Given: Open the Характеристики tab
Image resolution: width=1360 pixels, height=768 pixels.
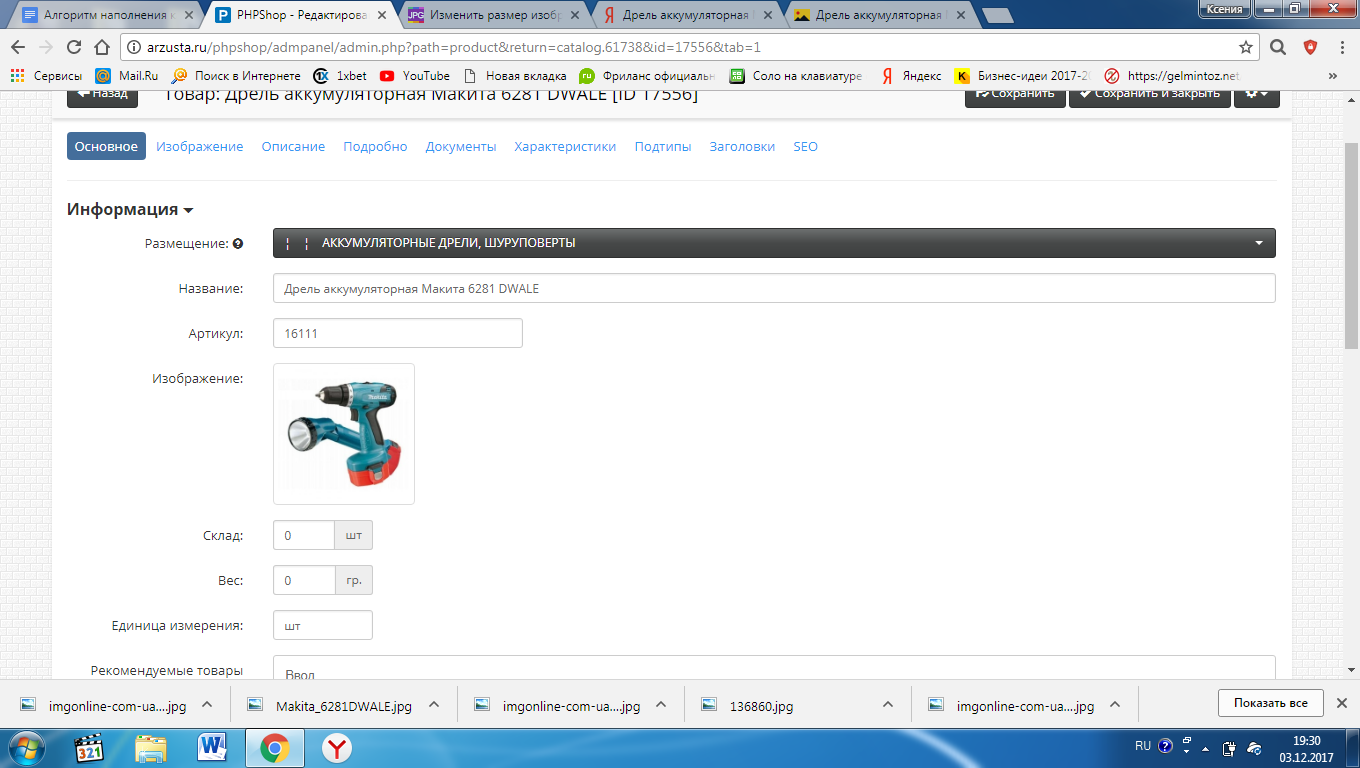Looking at the screenshot, I should pos(565,146).
